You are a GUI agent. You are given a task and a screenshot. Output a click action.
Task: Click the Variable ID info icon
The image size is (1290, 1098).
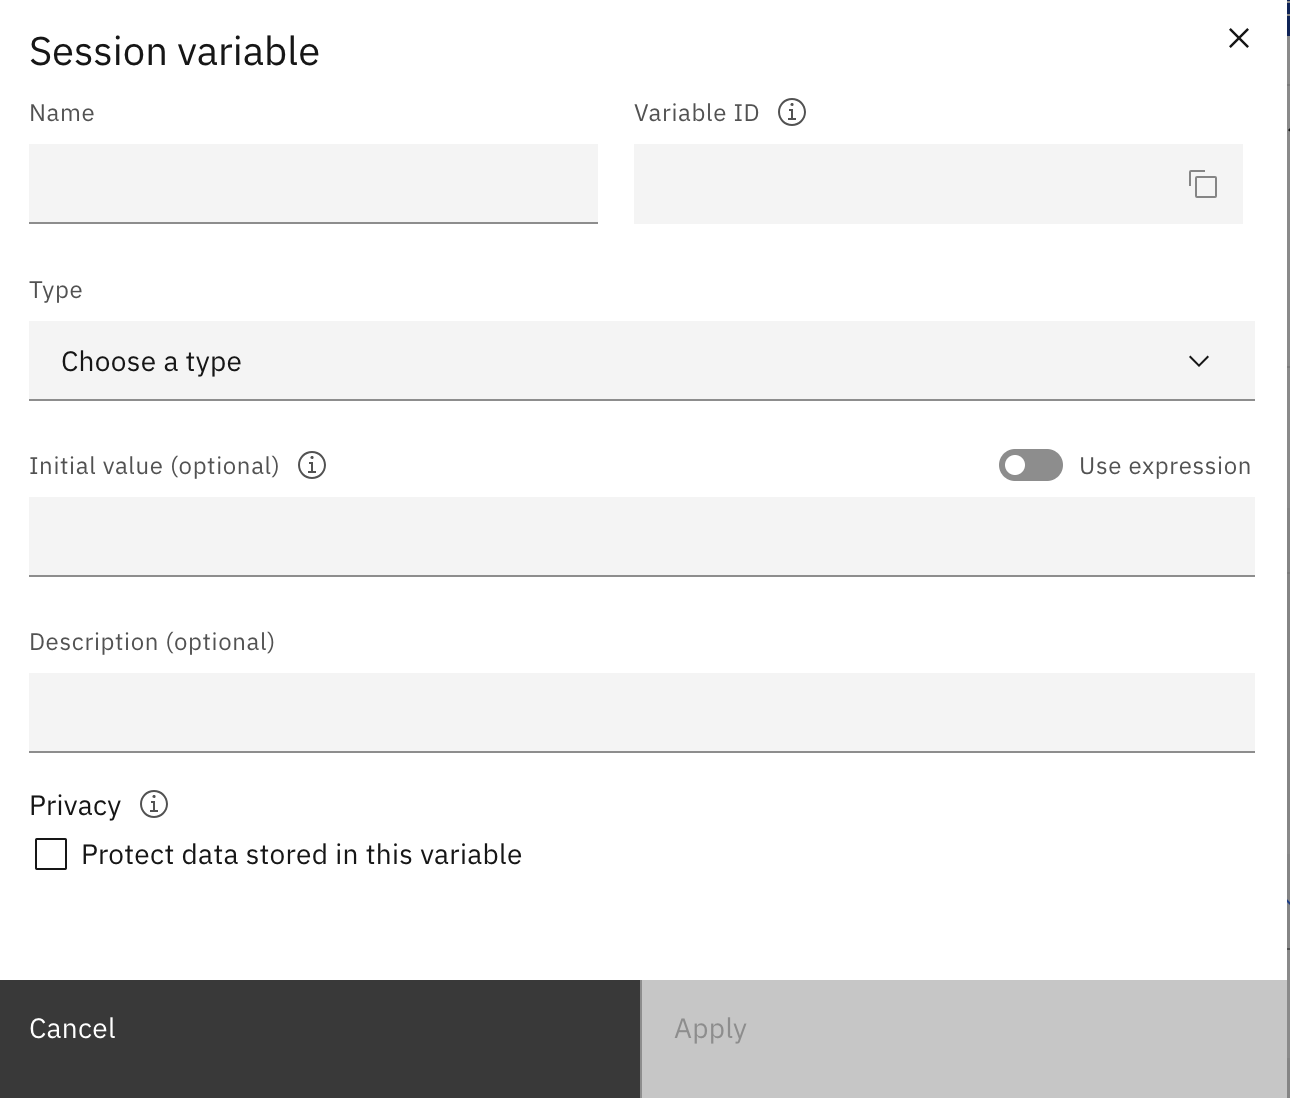coord(791,112)
